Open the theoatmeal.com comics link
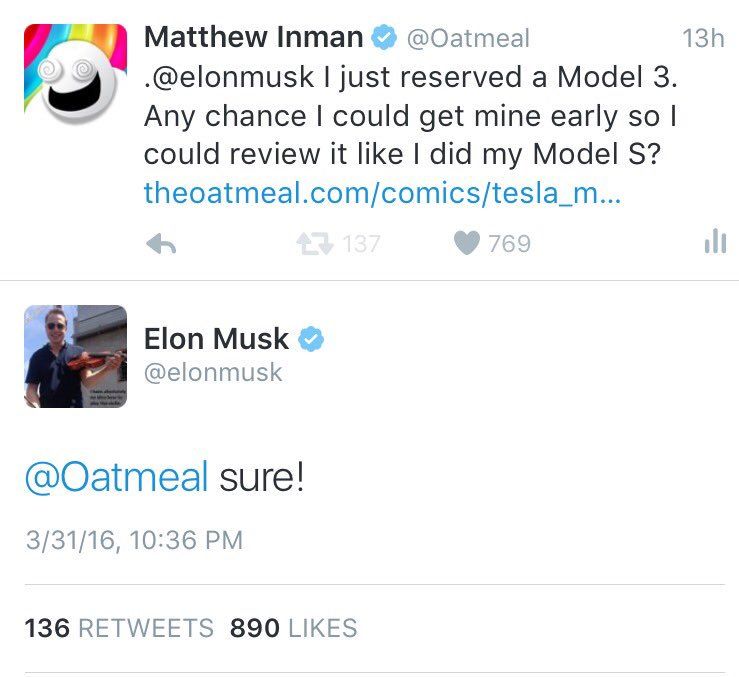Image resolution: width=739 pixels, height=677 pixels. point(382,192)
